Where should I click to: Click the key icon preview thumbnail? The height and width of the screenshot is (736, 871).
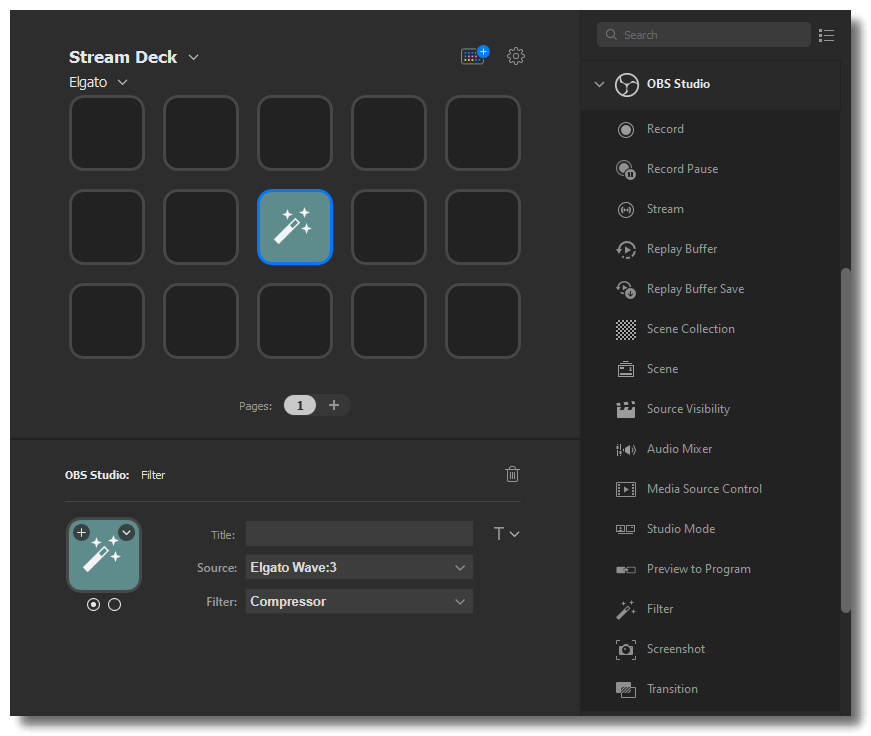click(x=104, y=555)
